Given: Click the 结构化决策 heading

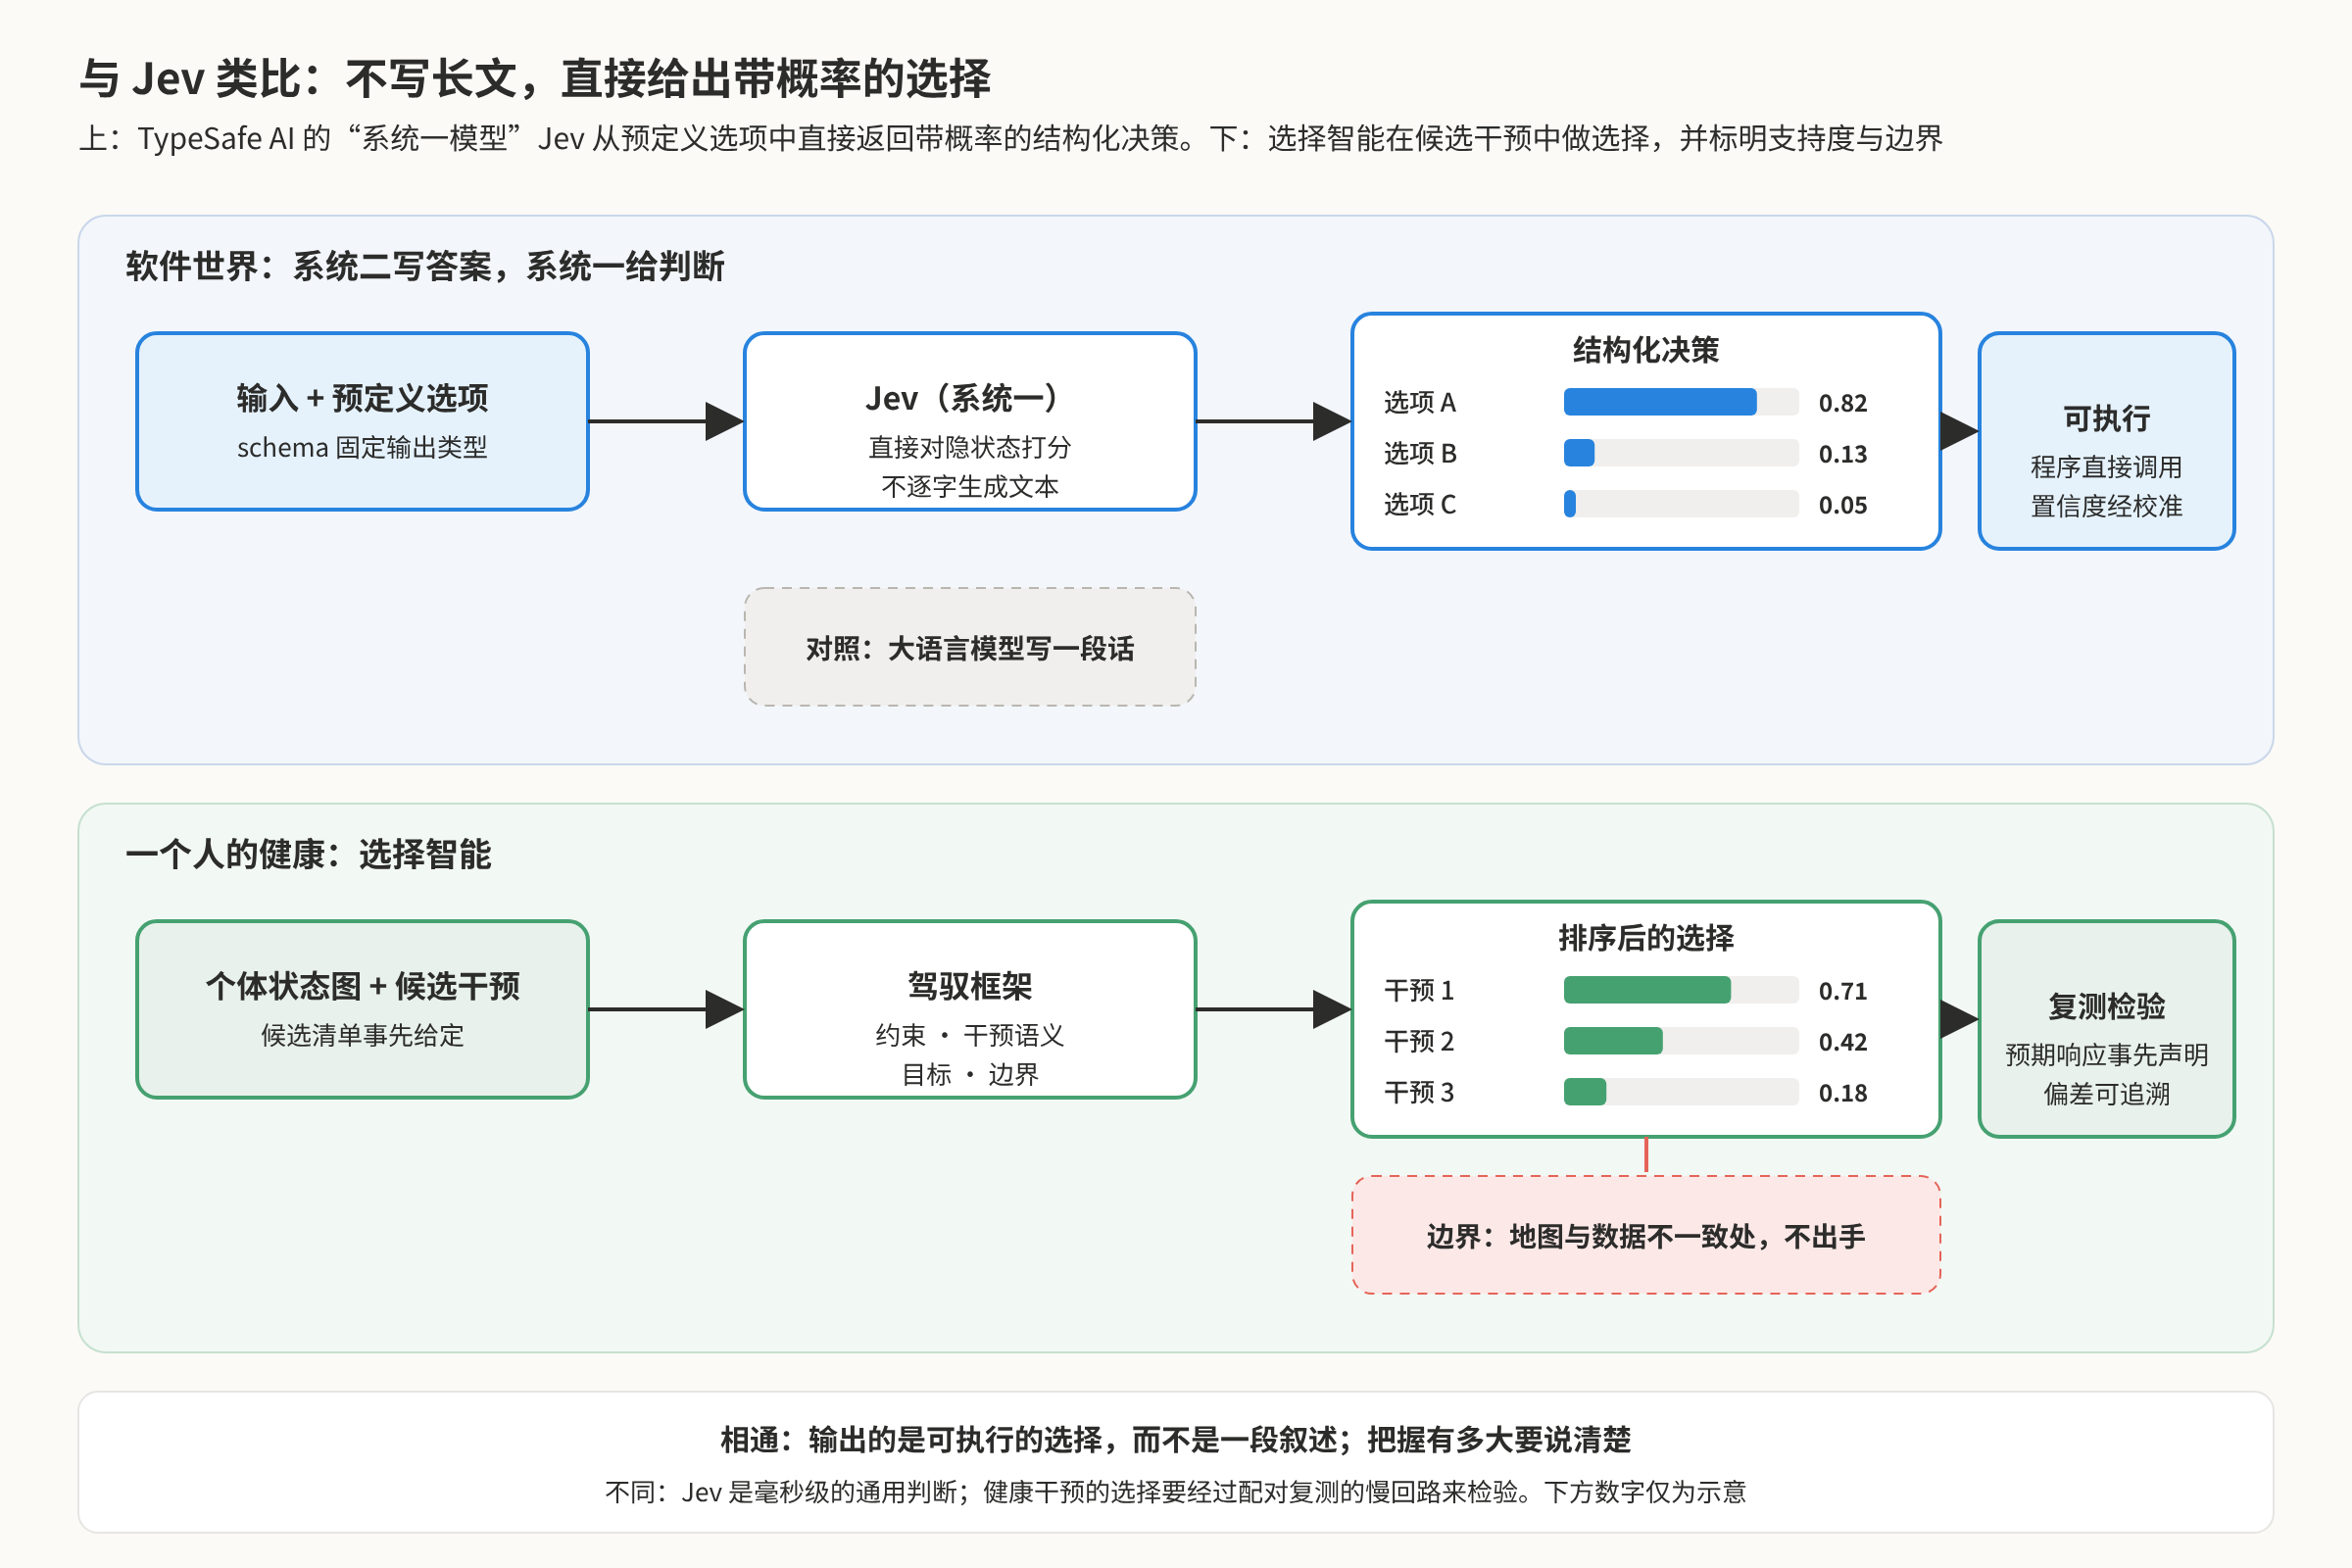Looking at the screenshot, I should point(1646,350).
